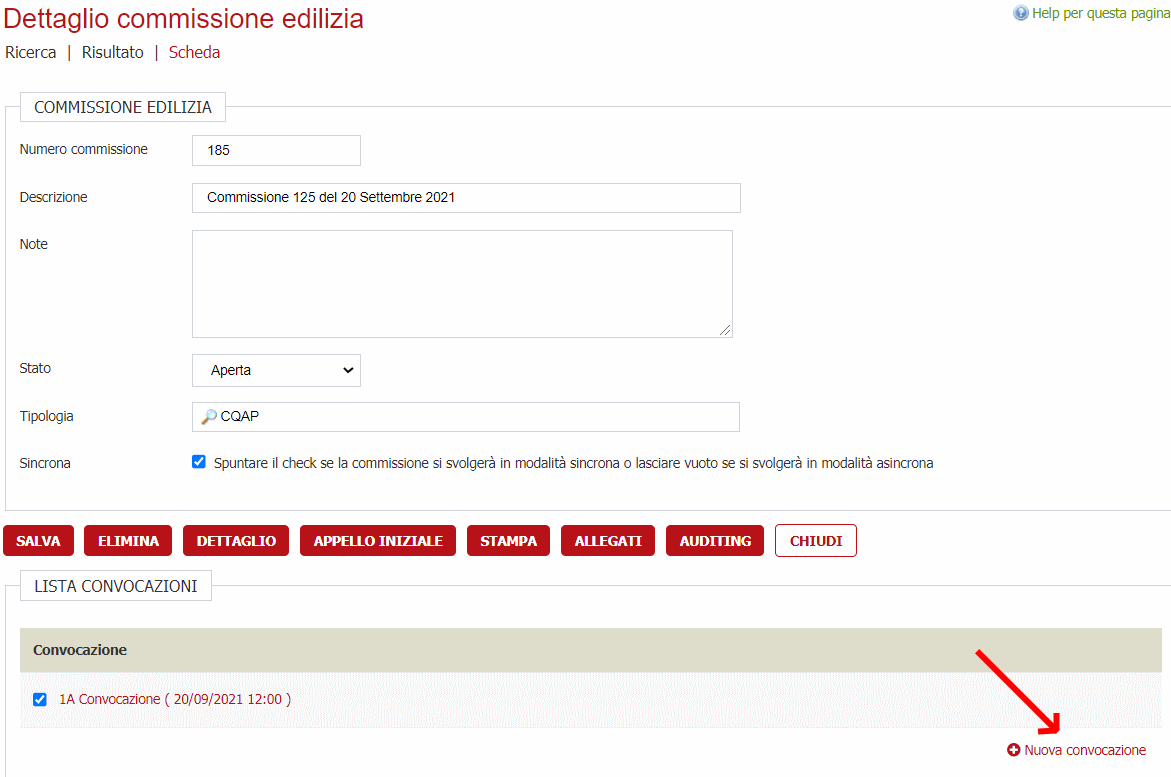
Task: View AUDITING records
Action: point(715,541)
